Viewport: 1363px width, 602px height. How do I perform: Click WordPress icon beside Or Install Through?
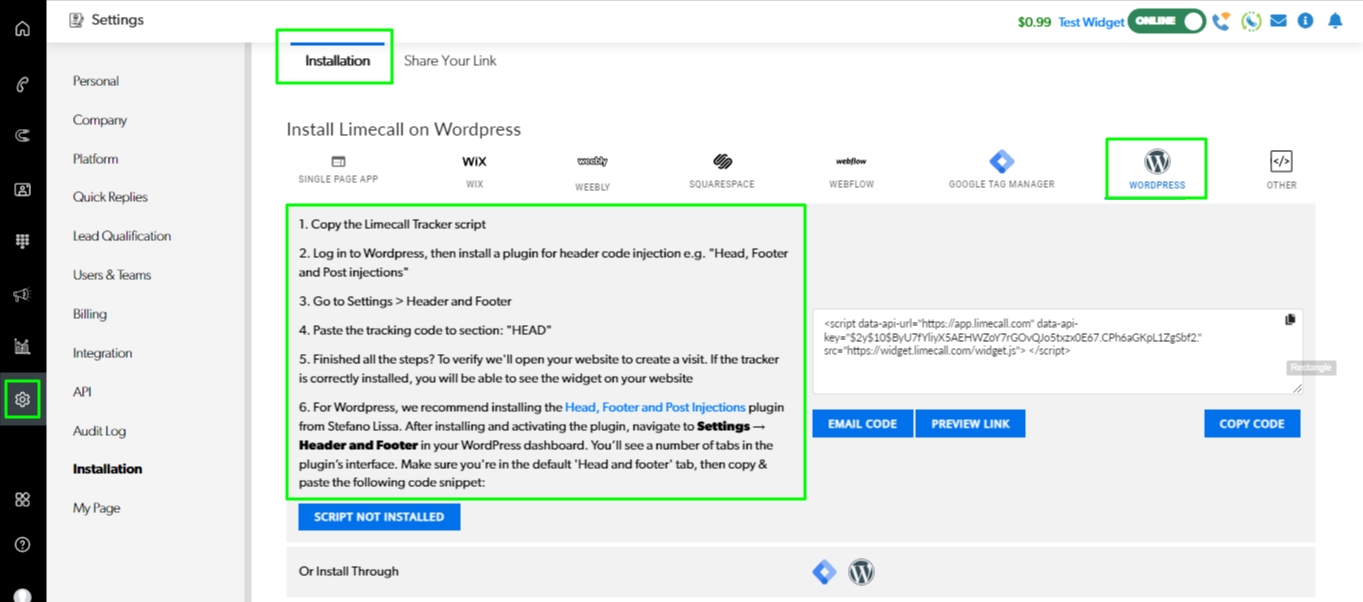pyautogui.click(x=861, y=572)
